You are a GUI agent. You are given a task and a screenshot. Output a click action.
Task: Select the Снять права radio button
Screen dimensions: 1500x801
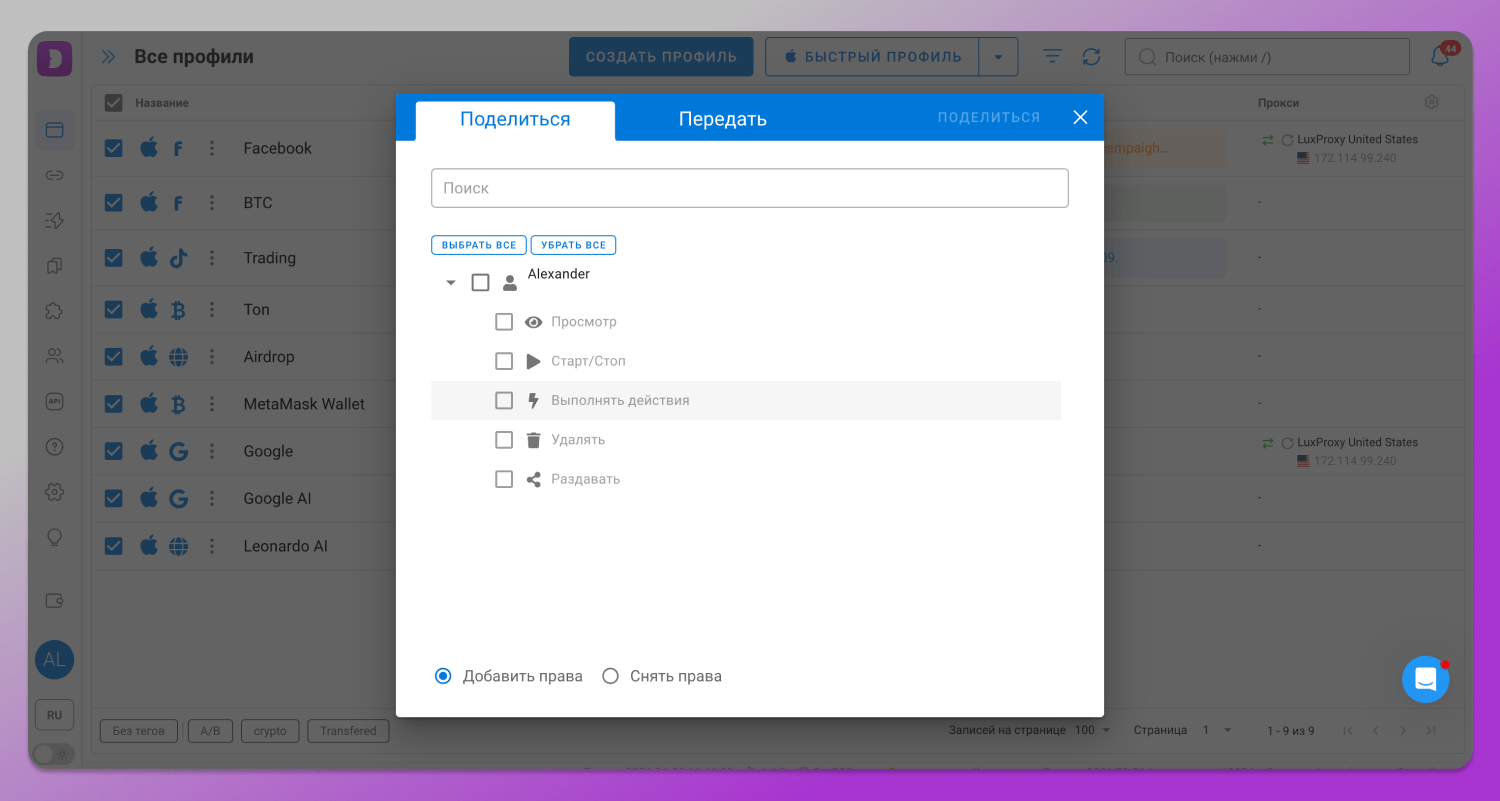(x=610, y=676)
